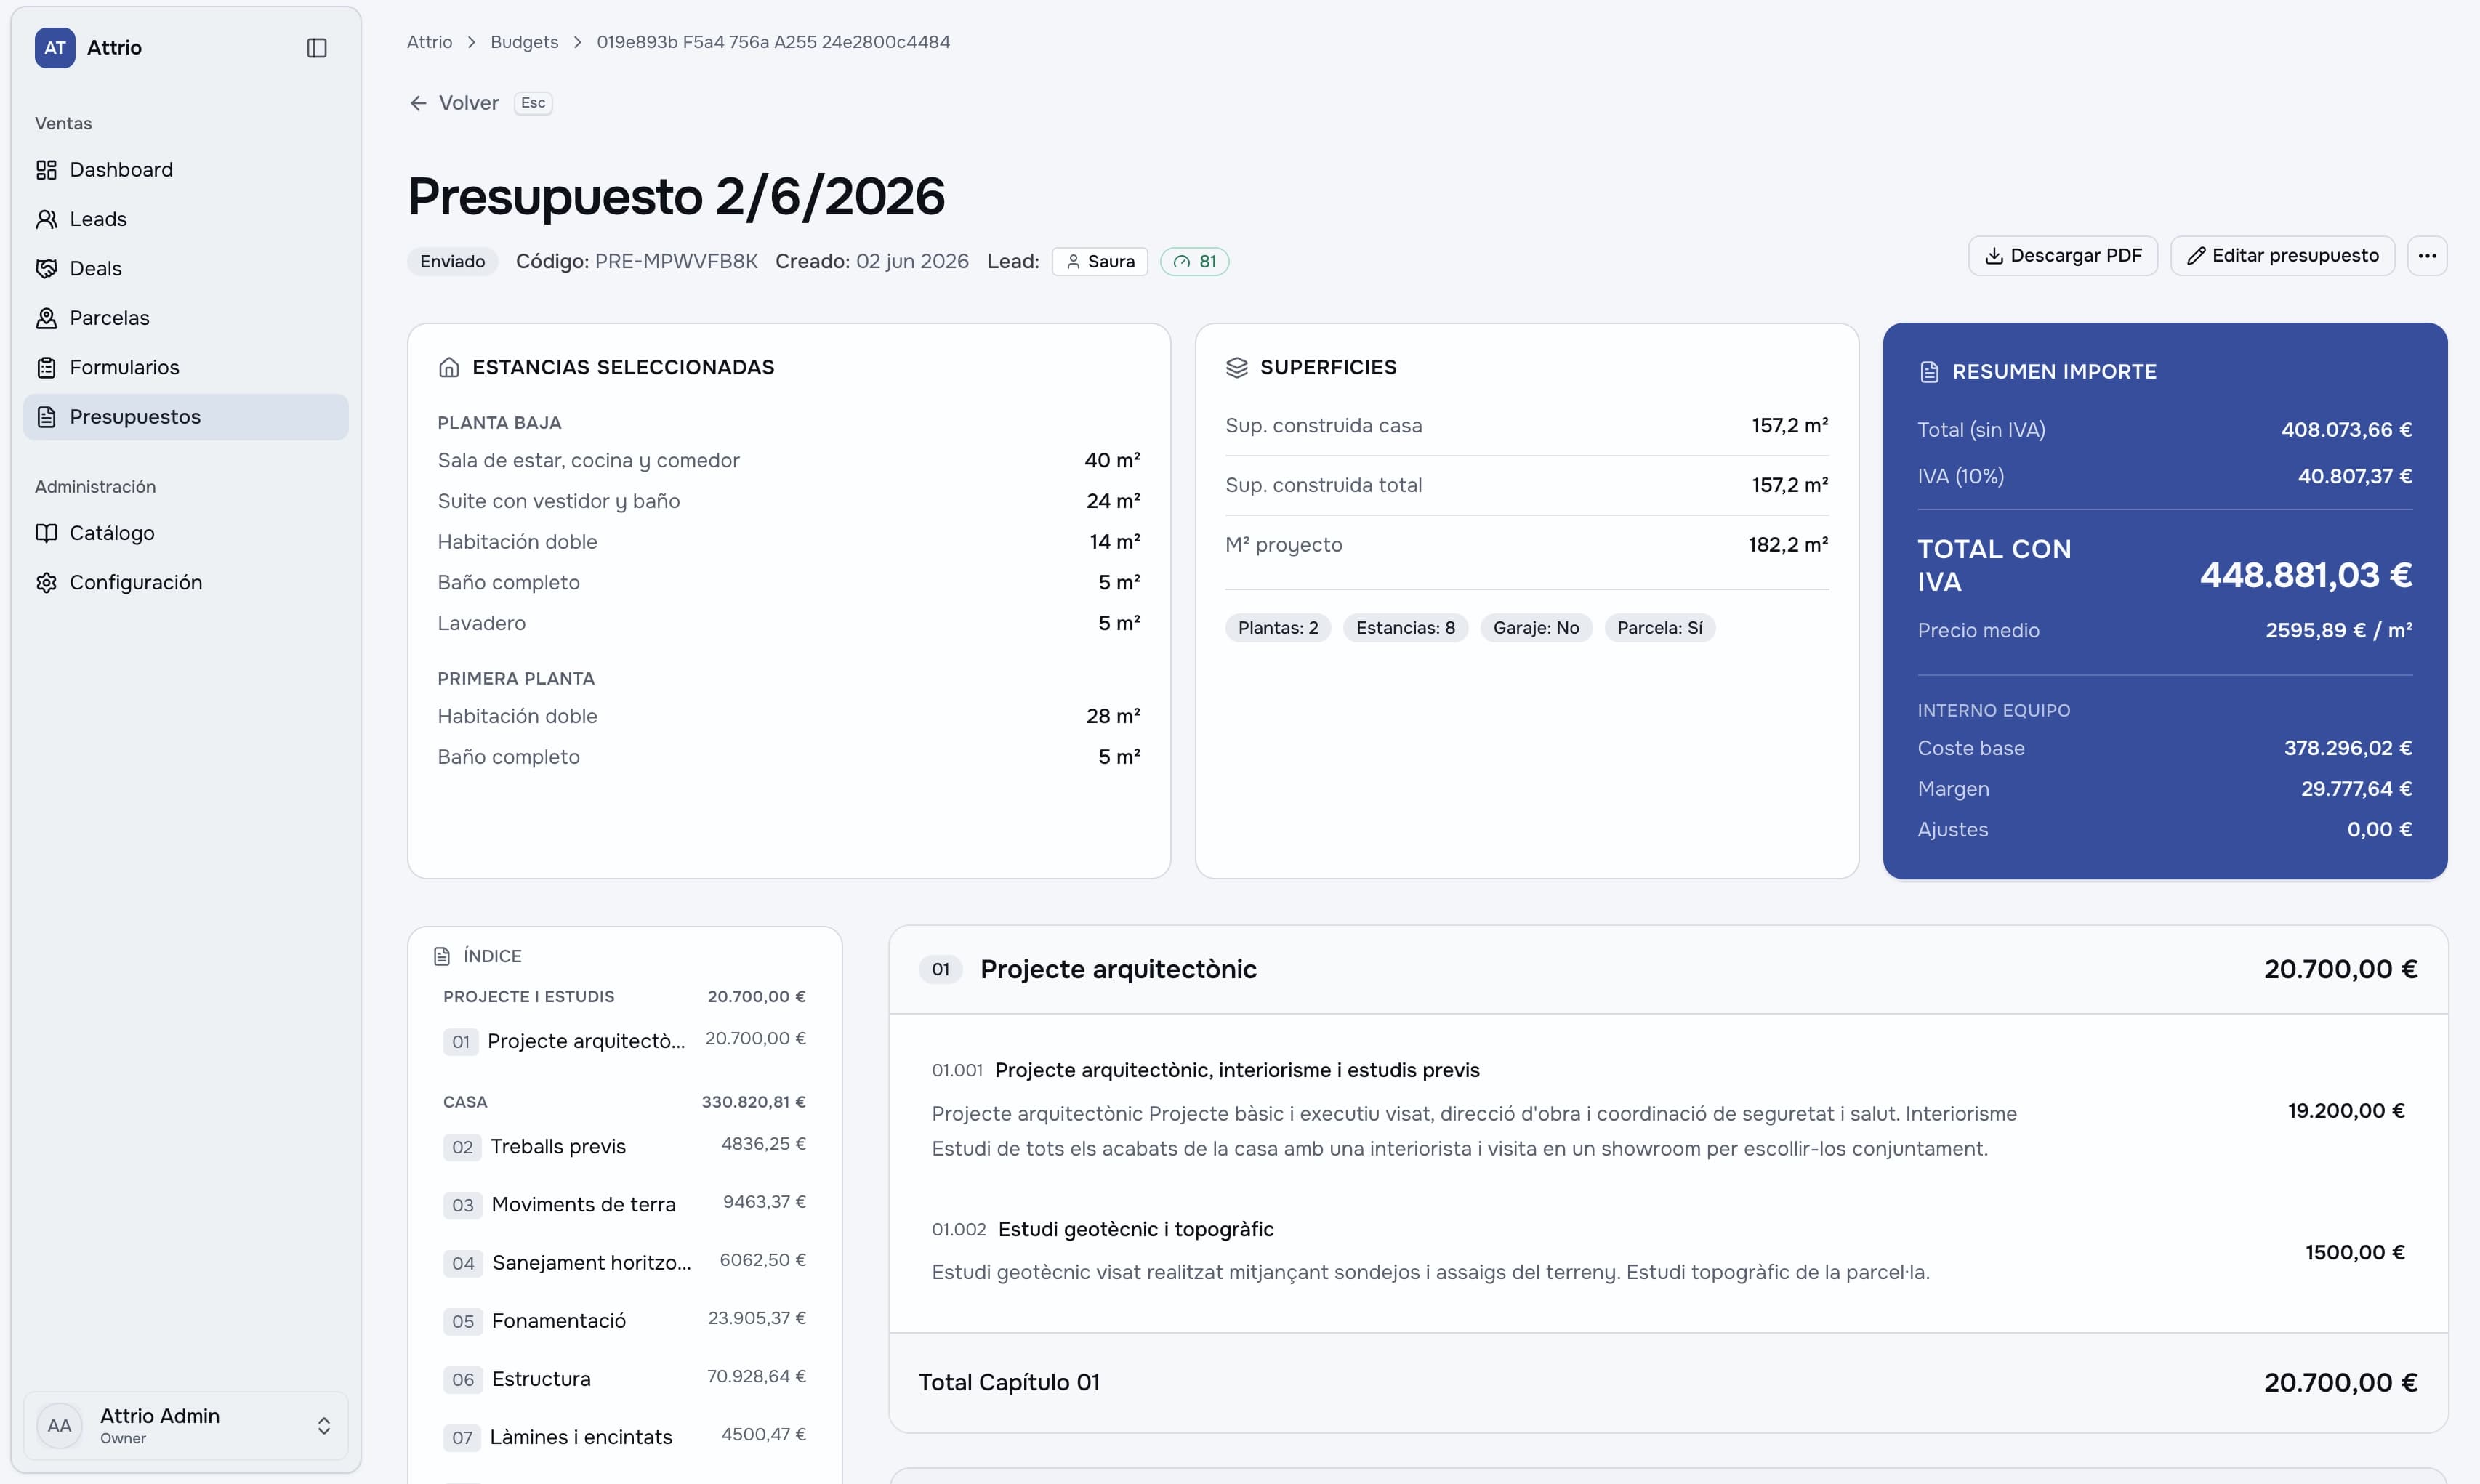This screenshot has height=1484, width=2480.
Task: Click the Superficies layers icon
Action: coord(1237,368)
